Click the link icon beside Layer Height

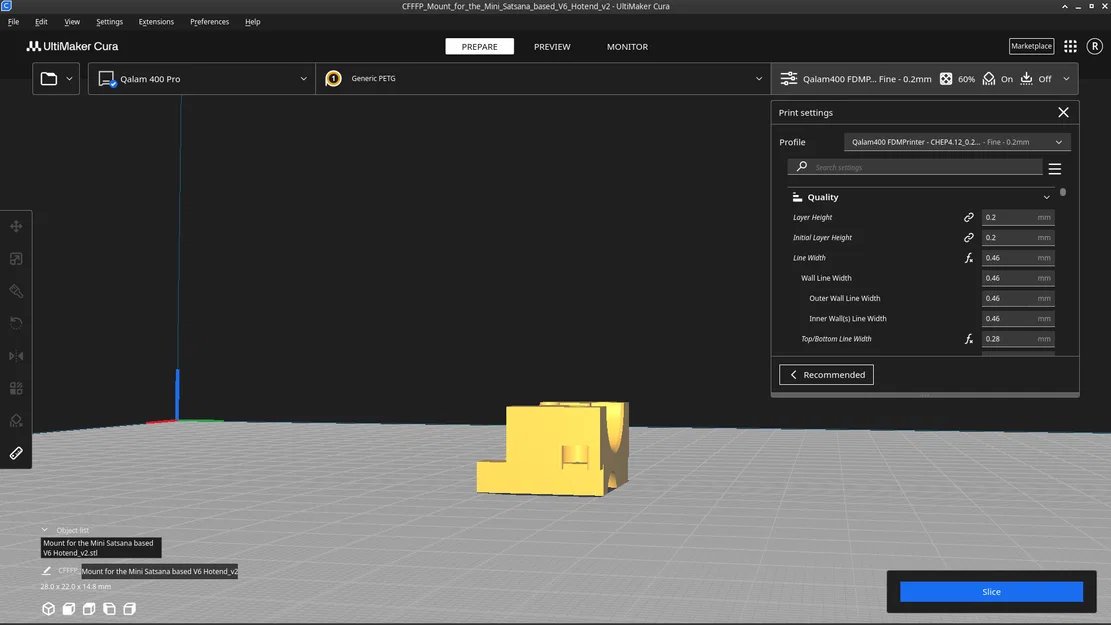[x=969, y=218]
